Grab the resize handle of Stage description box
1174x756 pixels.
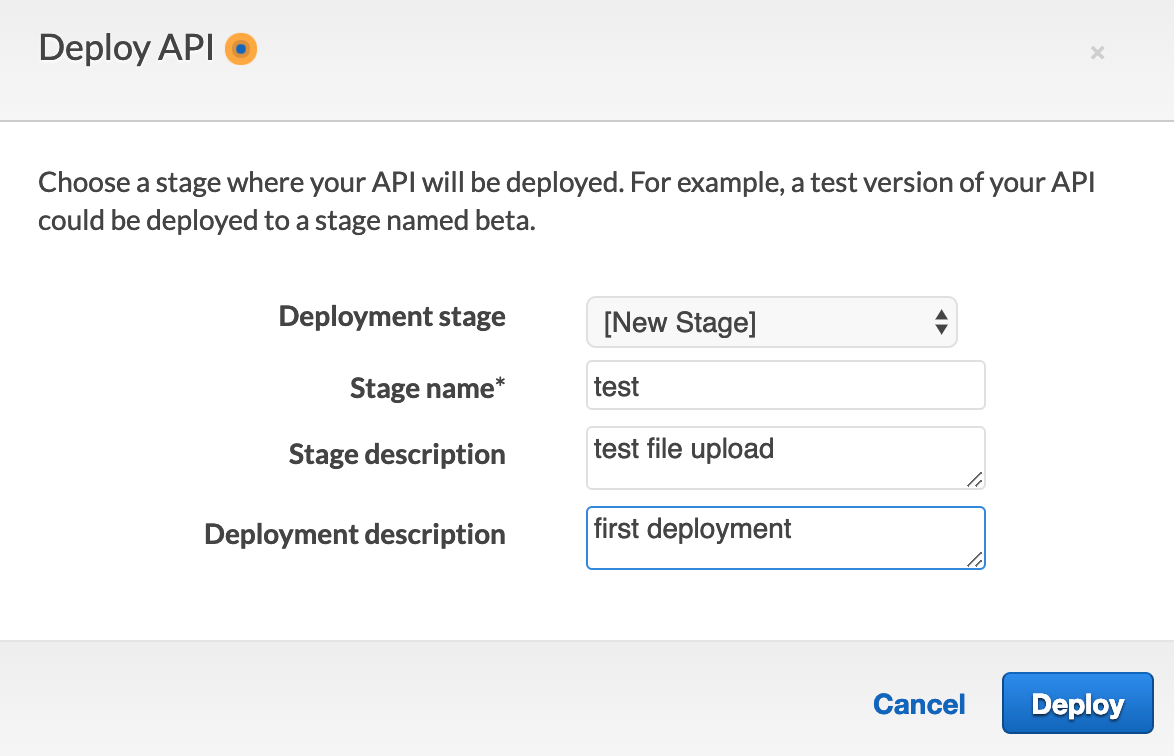click(x=974, y=479)
